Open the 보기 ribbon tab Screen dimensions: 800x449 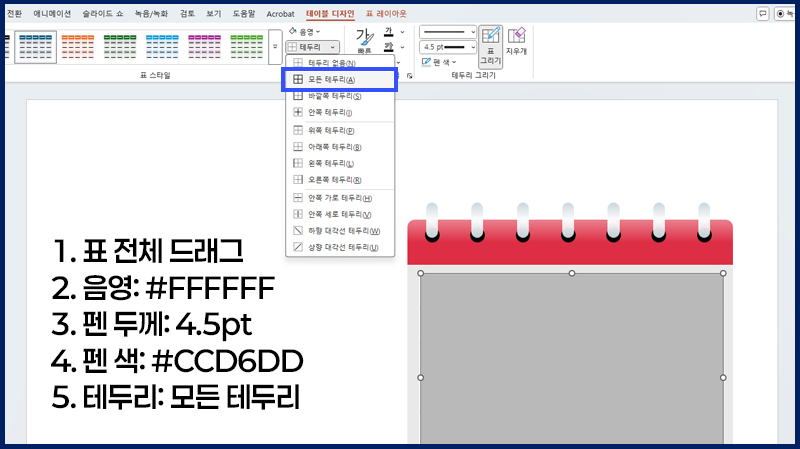click(214, 14)
